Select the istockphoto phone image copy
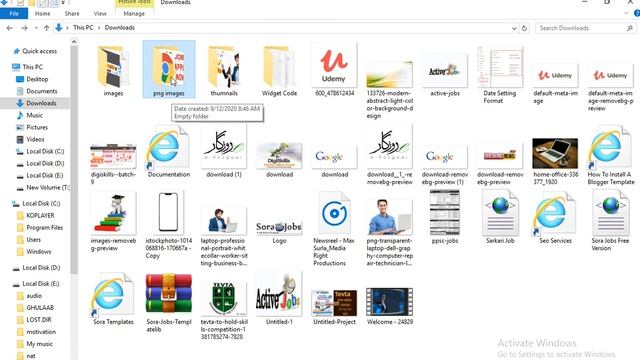This screenshot has height=360, width=640. pos(169,225)
